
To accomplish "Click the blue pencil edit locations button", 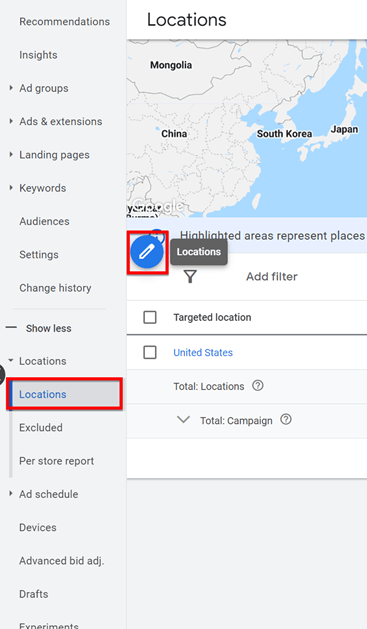I will 147,252.
